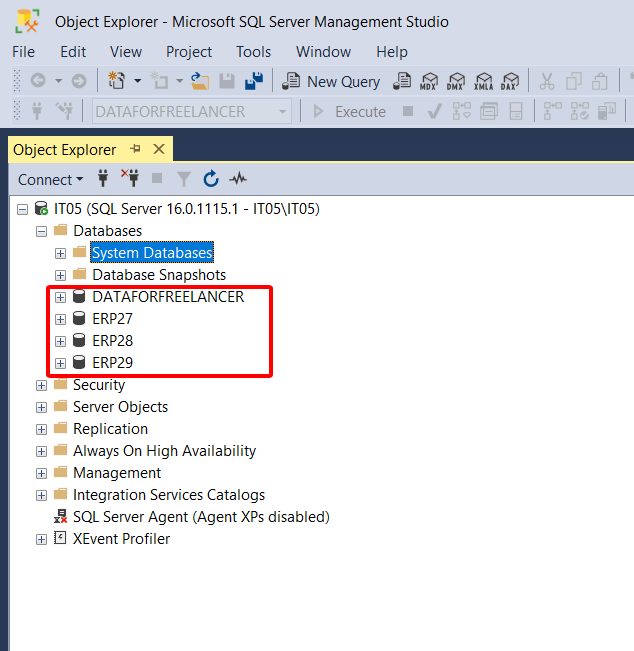The height and width of the screenshot is (651, 634).
Task: Select the ERP28 database label
Action: coord(113,341)
